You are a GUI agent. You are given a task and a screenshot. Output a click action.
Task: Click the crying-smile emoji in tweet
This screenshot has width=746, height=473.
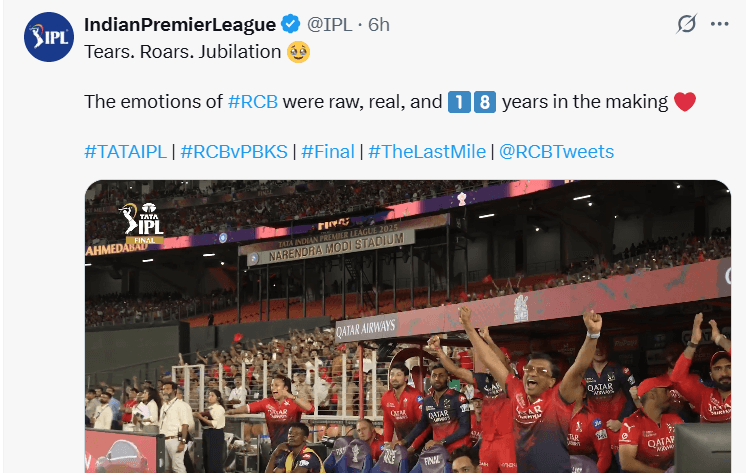298,52
